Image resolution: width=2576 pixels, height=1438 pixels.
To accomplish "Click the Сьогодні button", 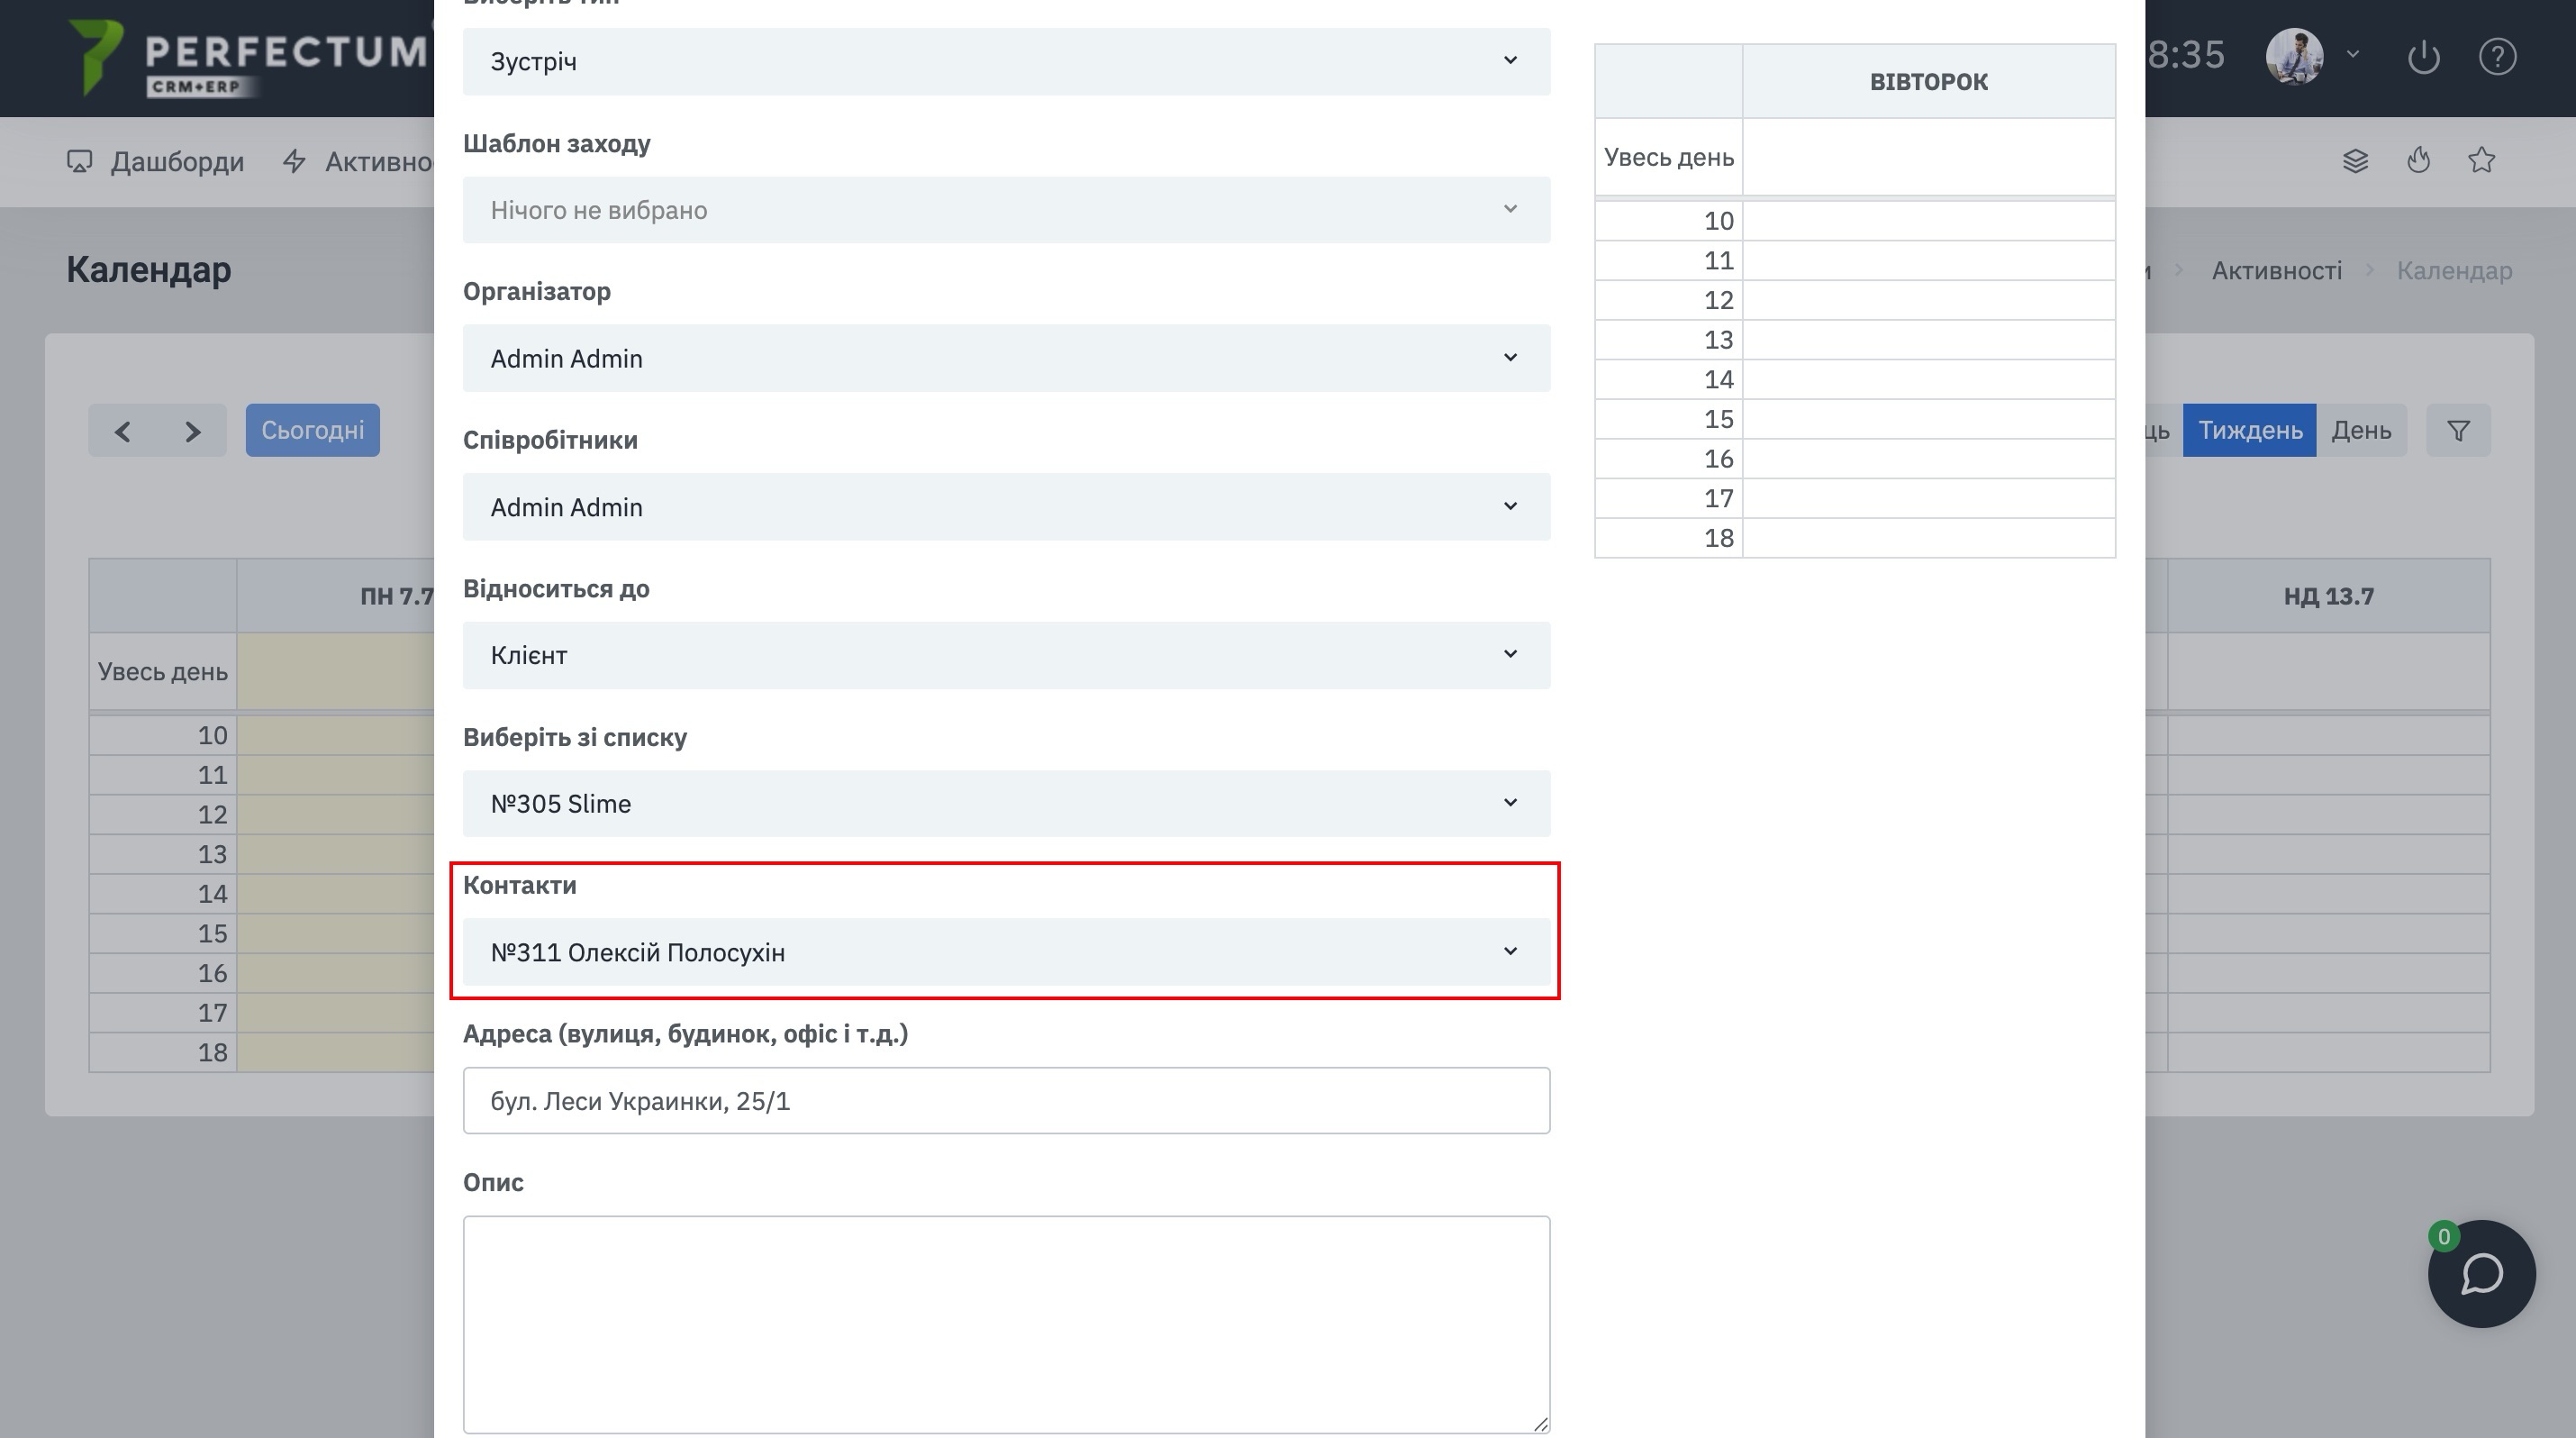I will pos(313,431).
